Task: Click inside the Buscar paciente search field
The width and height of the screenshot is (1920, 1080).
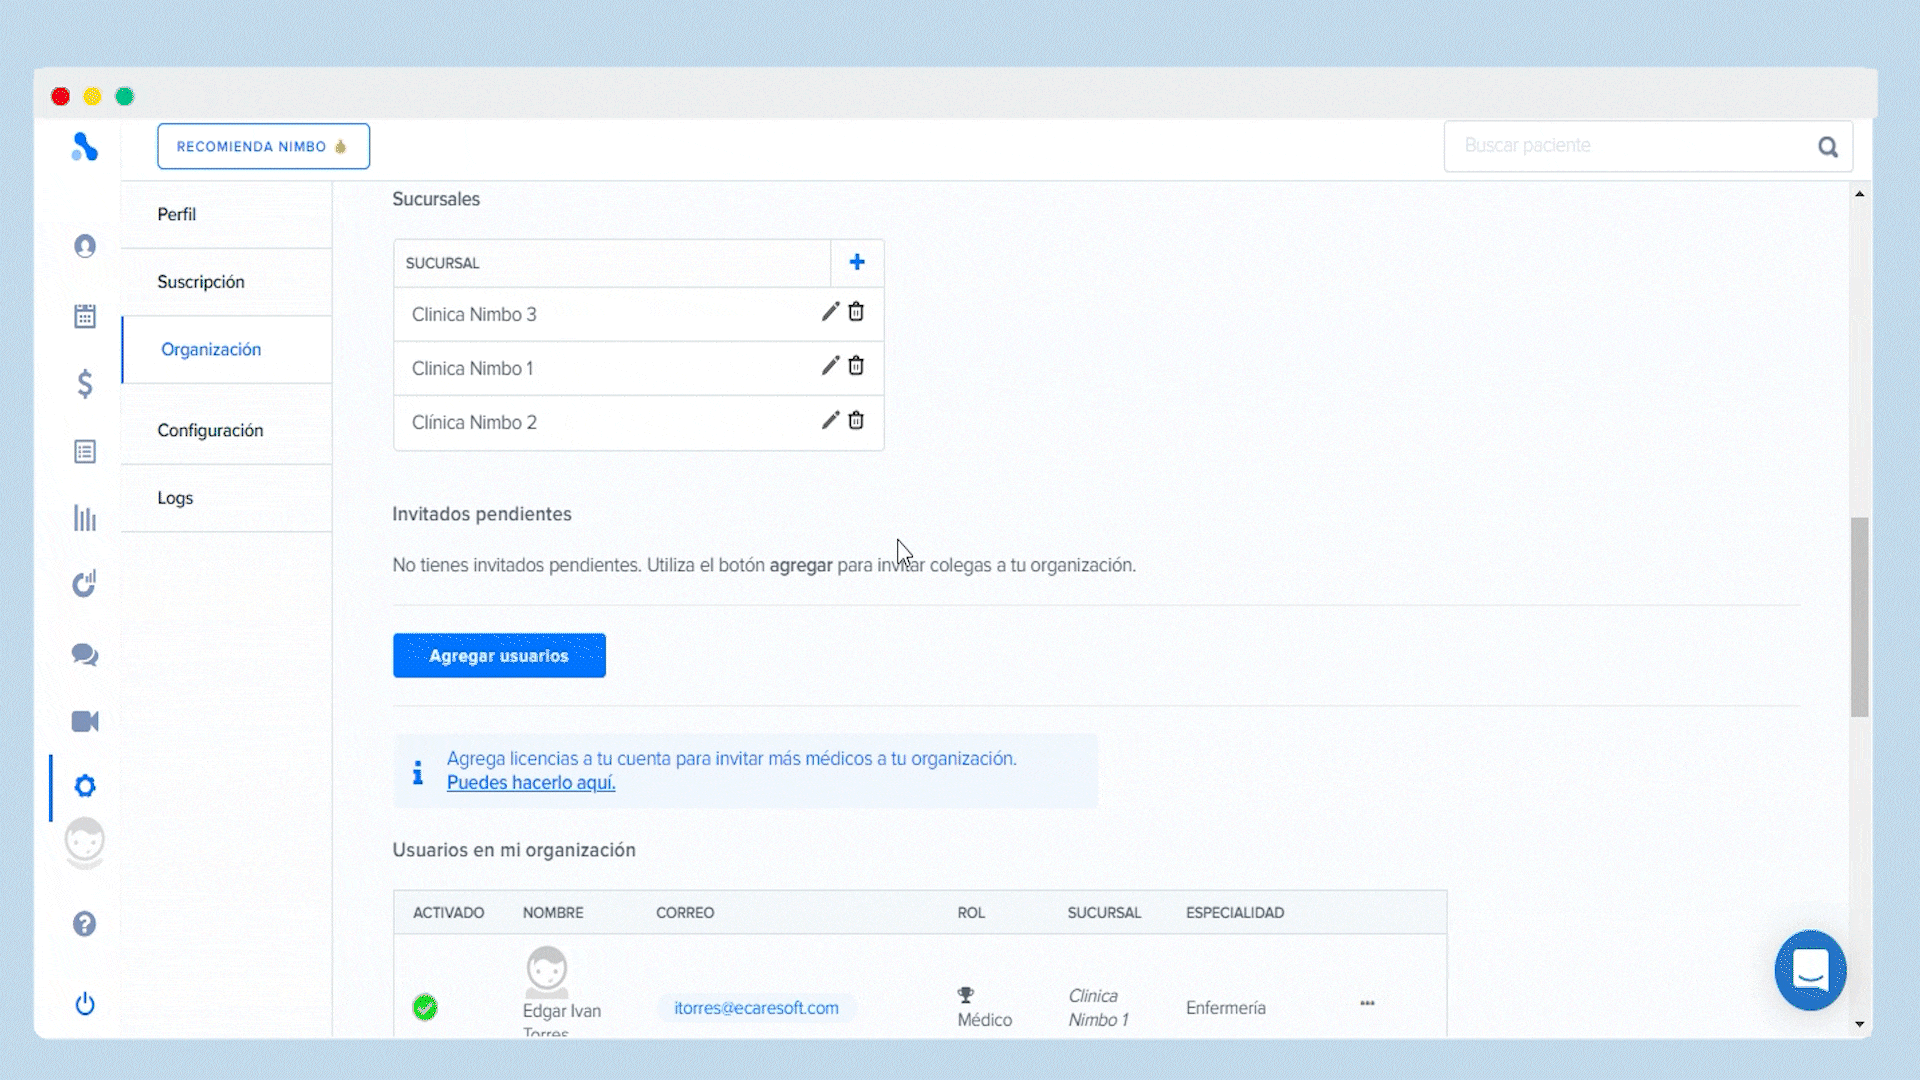Action: [1620, 145]
